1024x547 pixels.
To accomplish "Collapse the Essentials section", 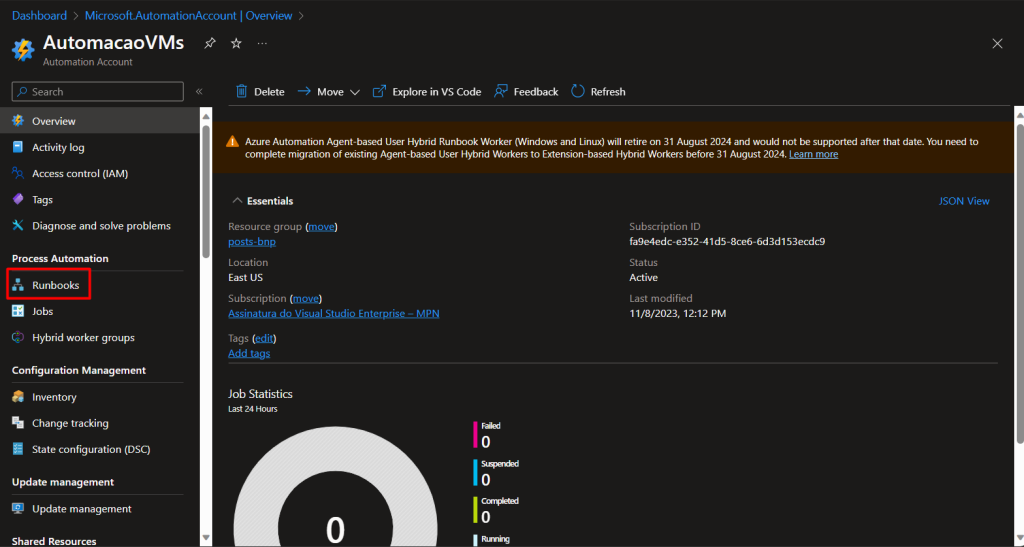I will click(x=237, y=201).
